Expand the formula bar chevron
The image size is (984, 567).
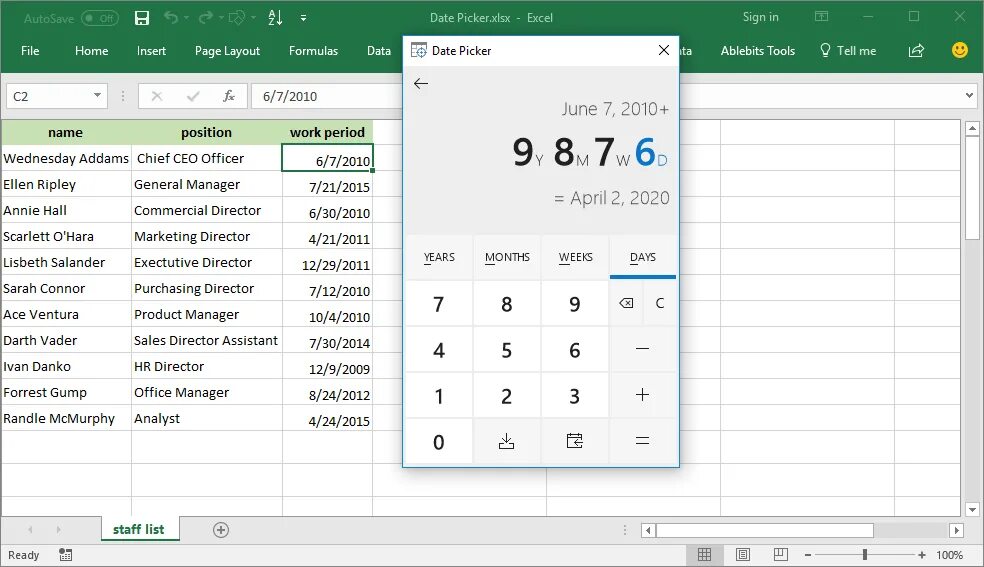point(970,95)
